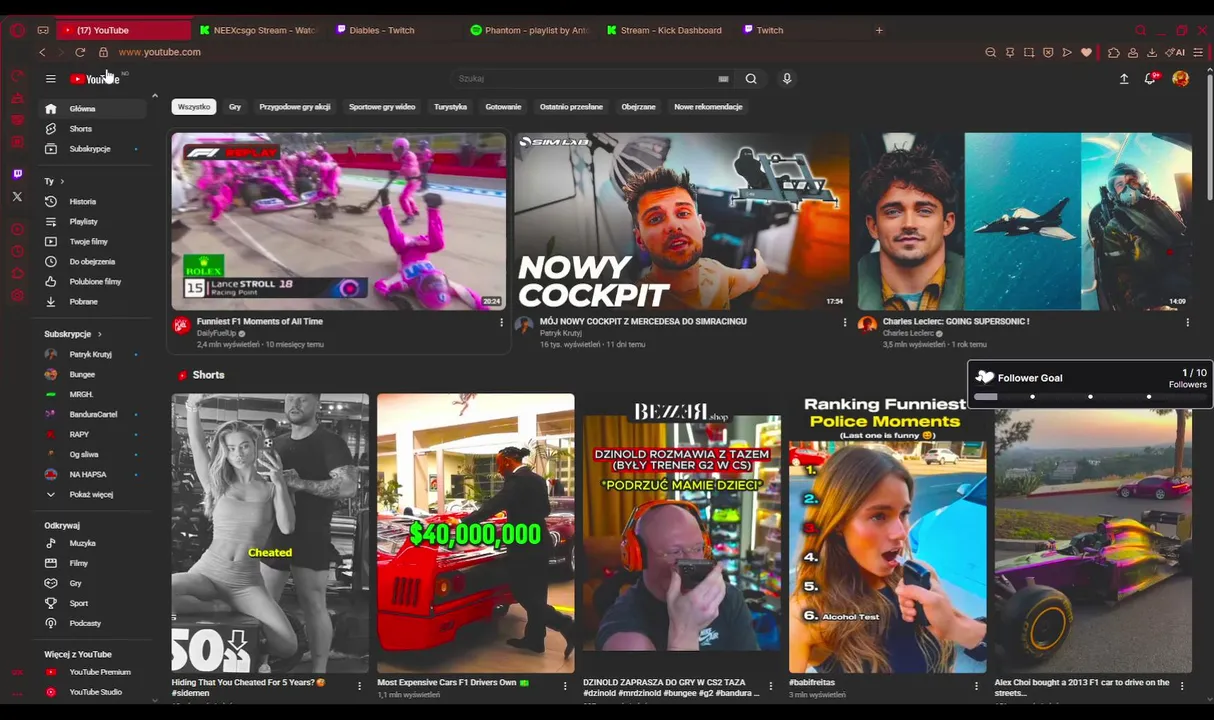Start voice search with microphone icon
This screenshot has height=720, width=1214.
tap(787, 78)
